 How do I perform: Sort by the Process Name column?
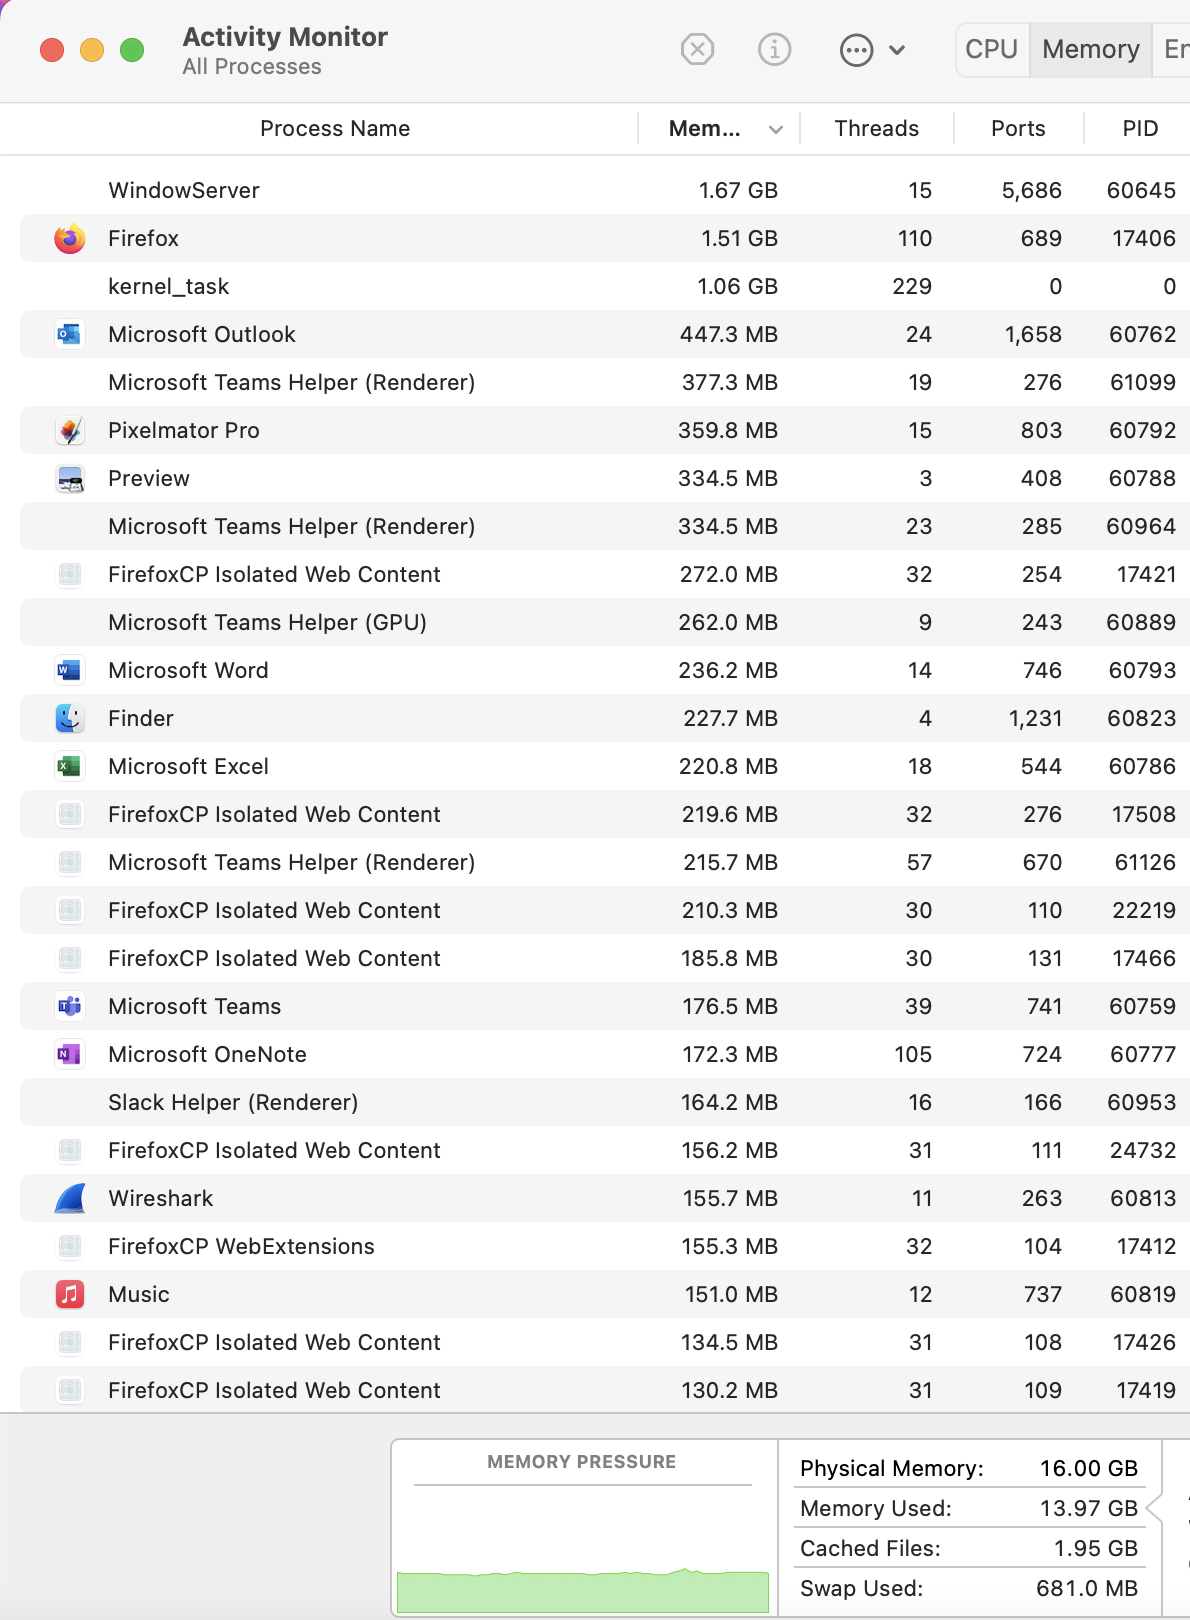point(335,129)
